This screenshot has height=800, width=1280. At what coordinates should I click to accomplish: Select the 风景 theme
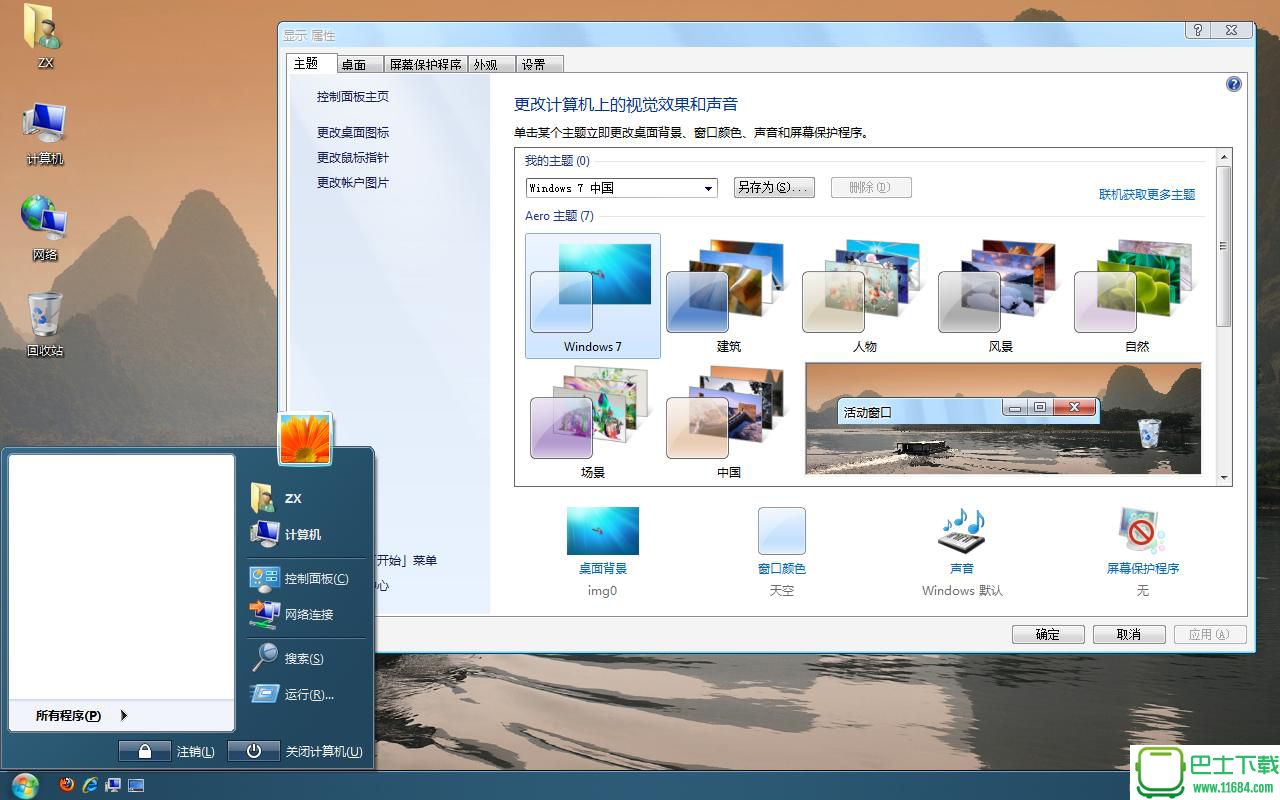pyautogui.click(x=1001, y=296)
